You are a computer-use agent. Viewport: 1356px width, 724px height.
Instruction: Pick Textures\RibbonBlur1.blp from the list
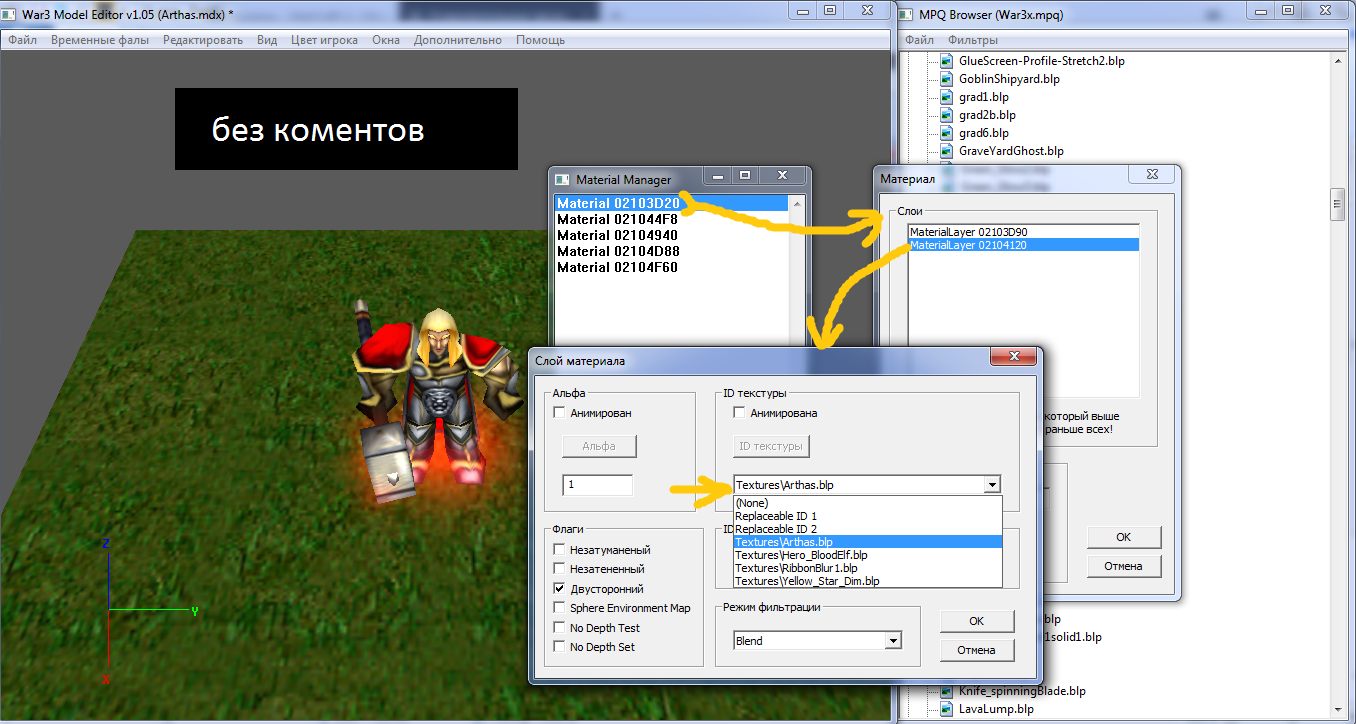pyautogui.click(x=867, y=568)
